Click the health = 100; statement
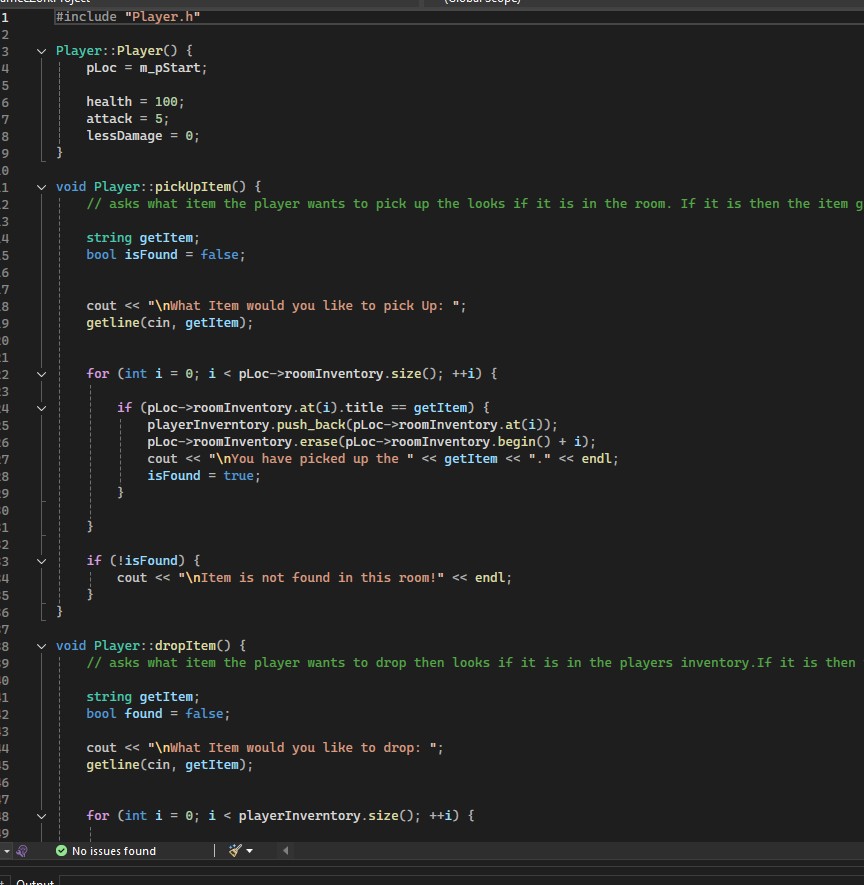Image resolution: width=864 pixels, height=885 pixels. [x=135, y=102]
